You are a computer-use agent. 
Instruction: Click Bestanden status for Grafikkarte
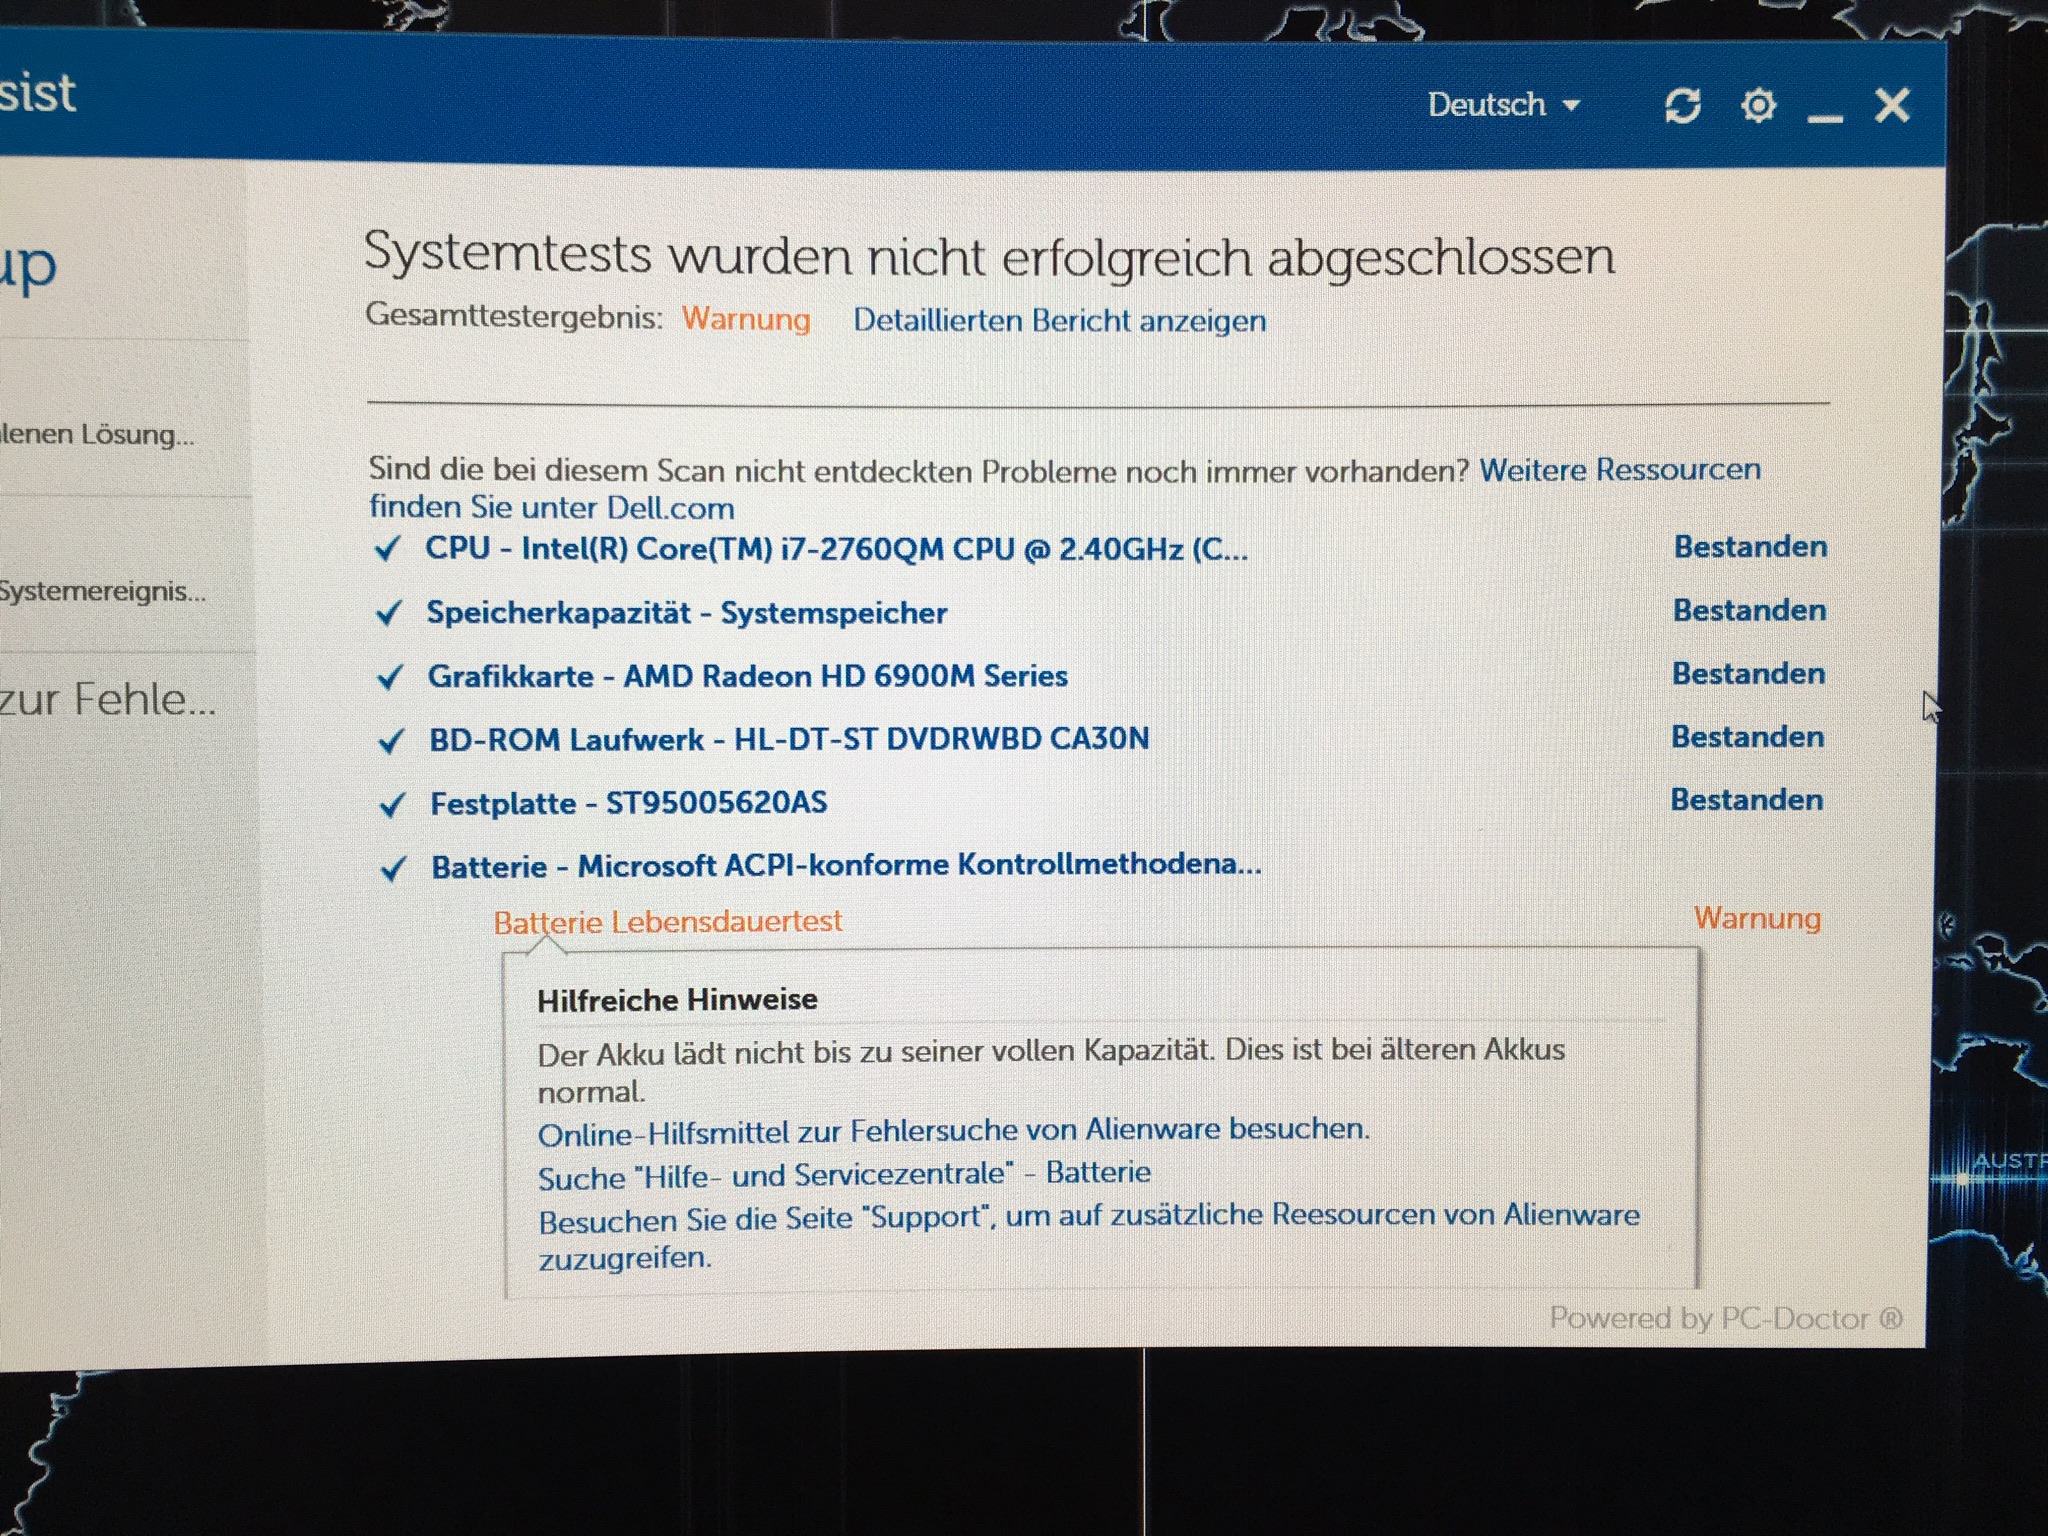(x=1748, y=672)
